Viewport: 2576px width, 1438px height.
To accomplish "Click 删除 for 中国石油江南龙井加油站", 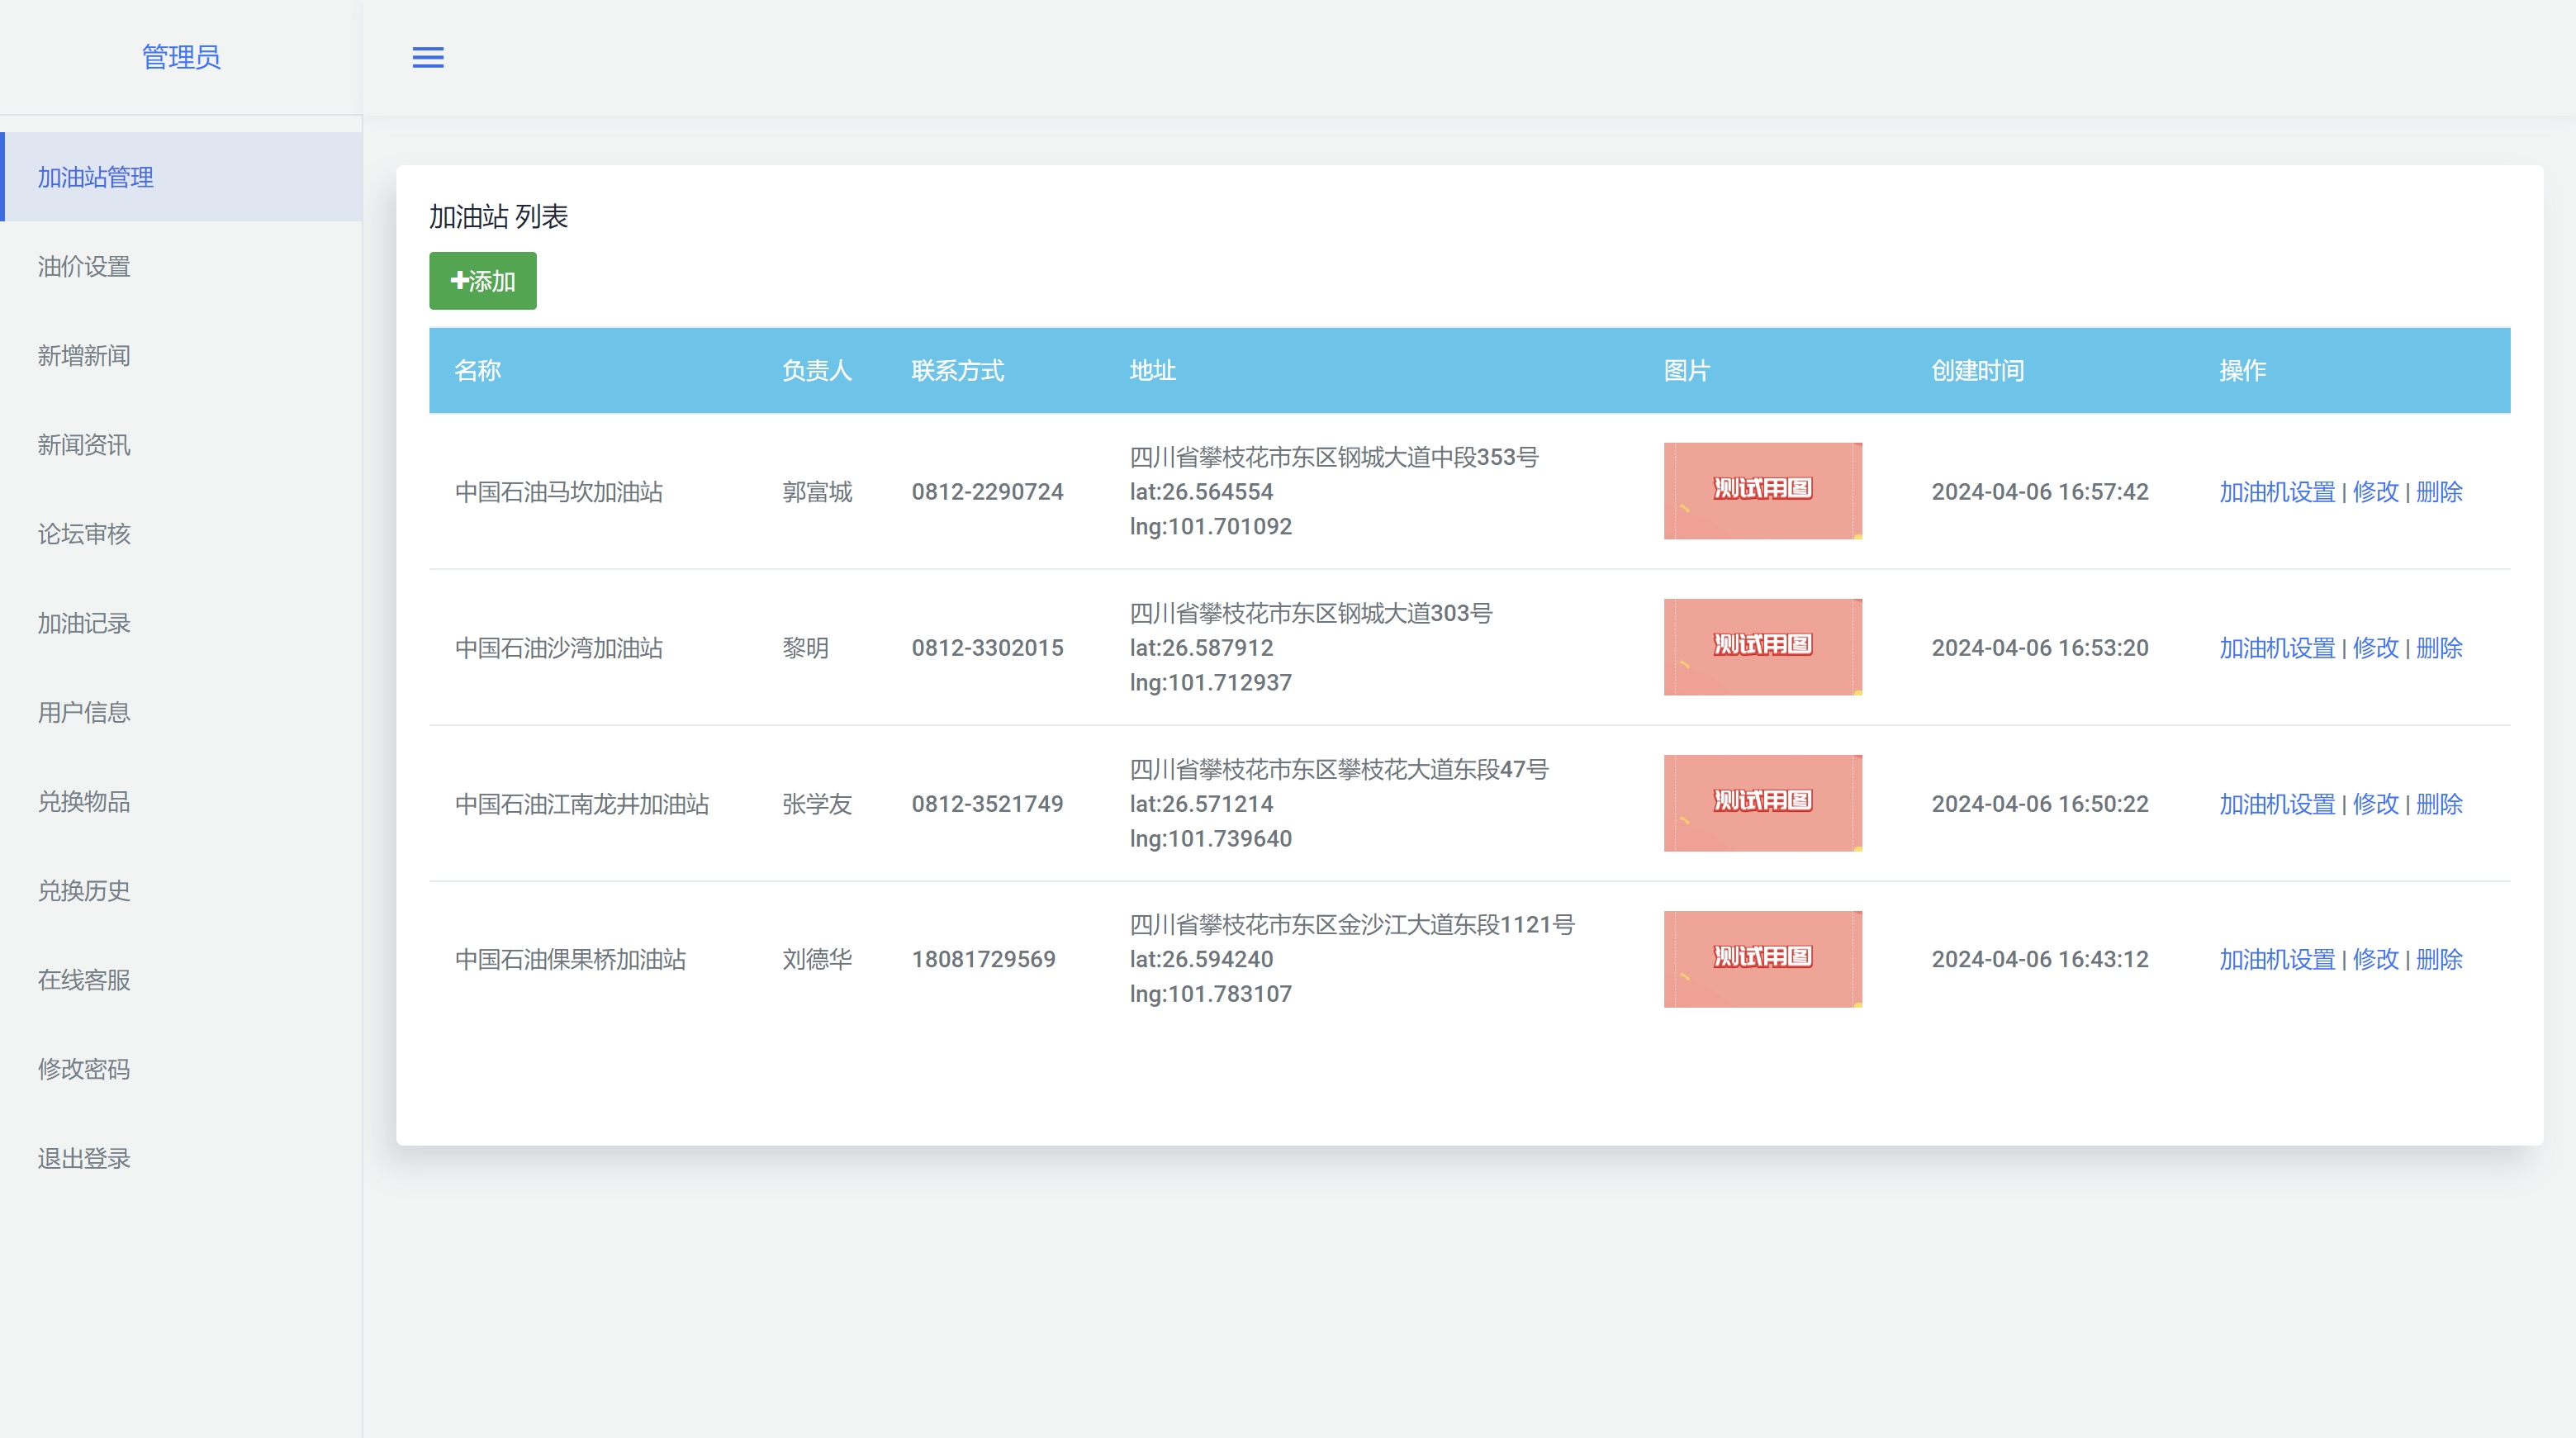I will coord(2439,804).
